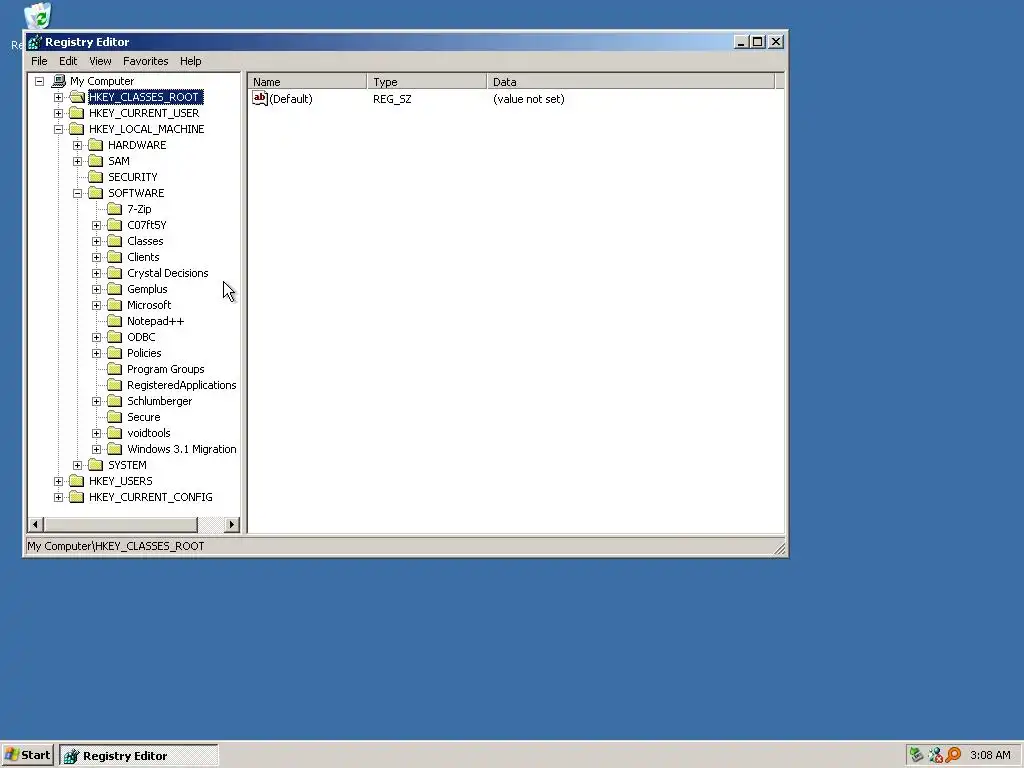Select the HKEY_CURRENT_CONFIG label
The width and height of the screenshot is (1024, 768).
(151, 497)
